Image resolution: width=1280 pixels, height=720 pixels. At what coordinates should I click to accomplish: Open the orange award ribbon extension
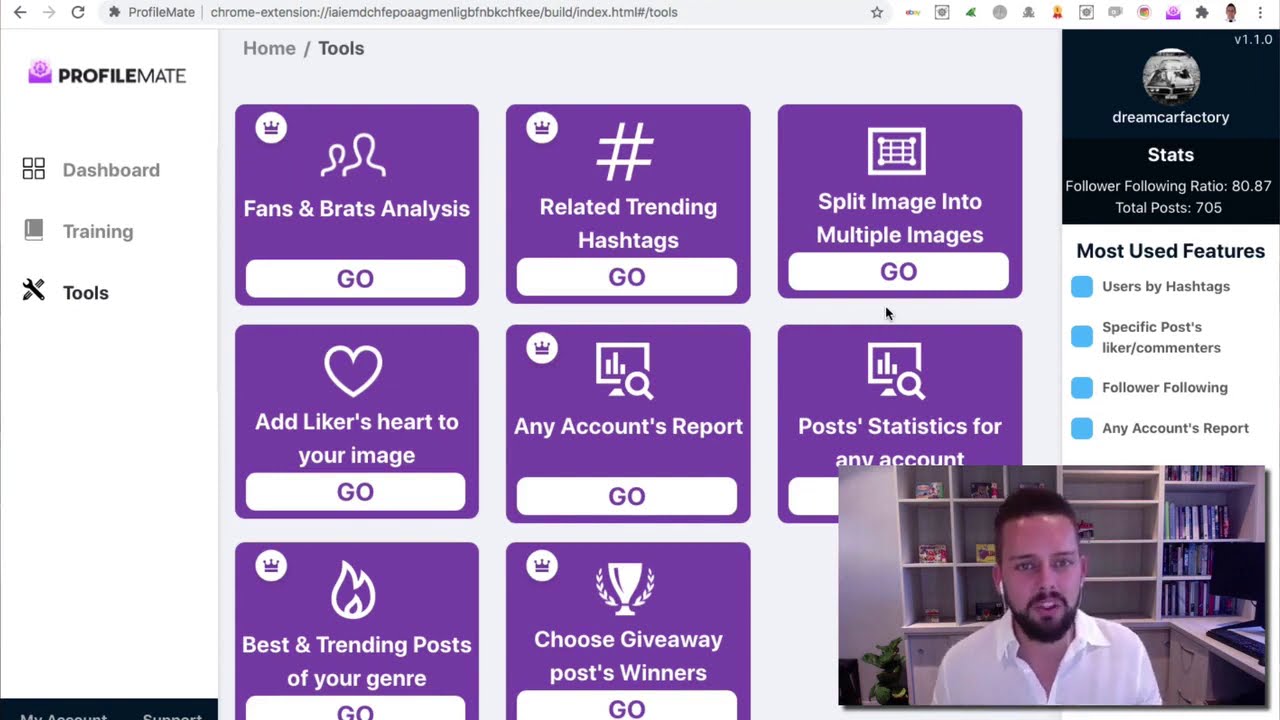1058,12
